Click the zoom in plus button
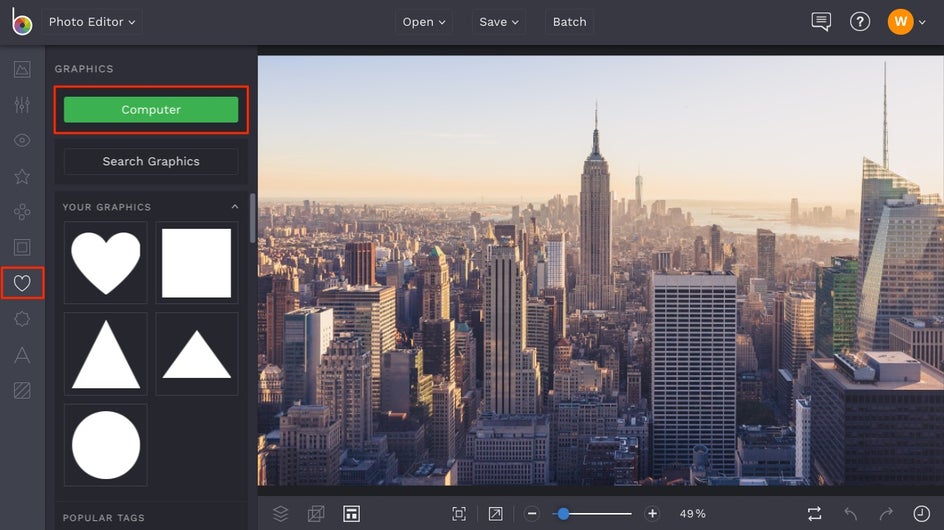 click(652, 514)
